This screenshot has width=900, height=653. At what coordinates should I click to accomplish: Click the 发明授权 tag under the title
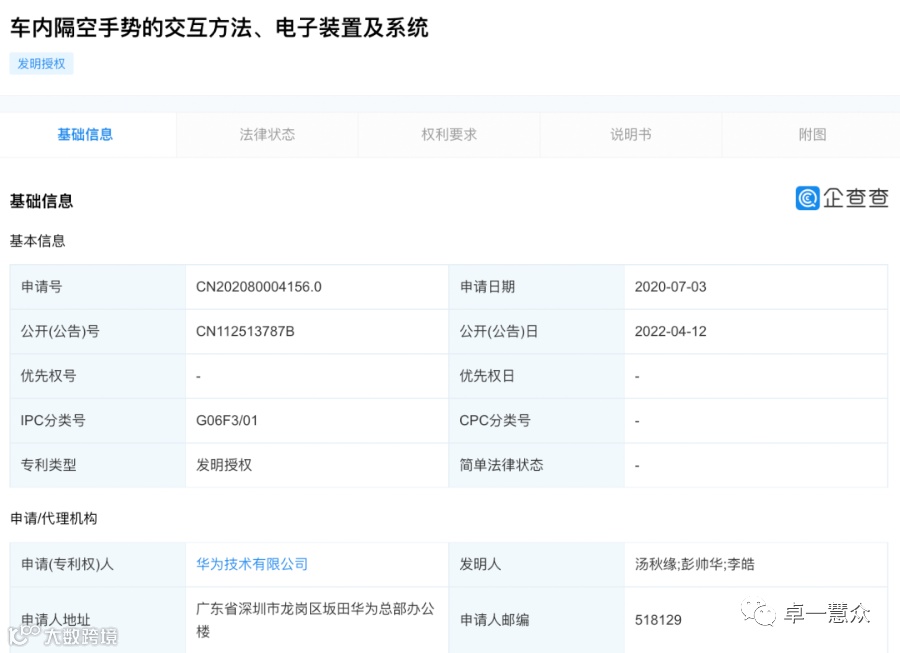[x=41, y=63]
